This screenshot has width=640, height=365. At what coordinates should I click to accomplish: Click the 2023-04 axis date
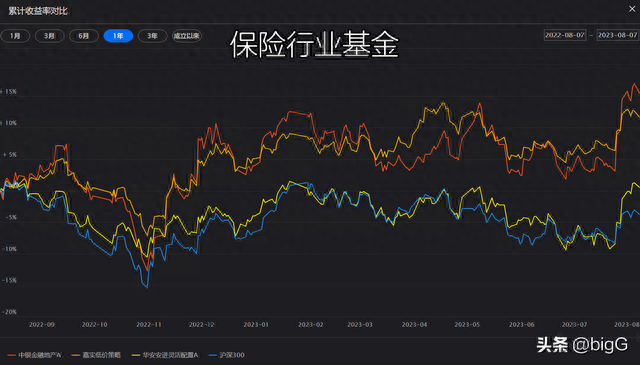(x=414, y=325)
